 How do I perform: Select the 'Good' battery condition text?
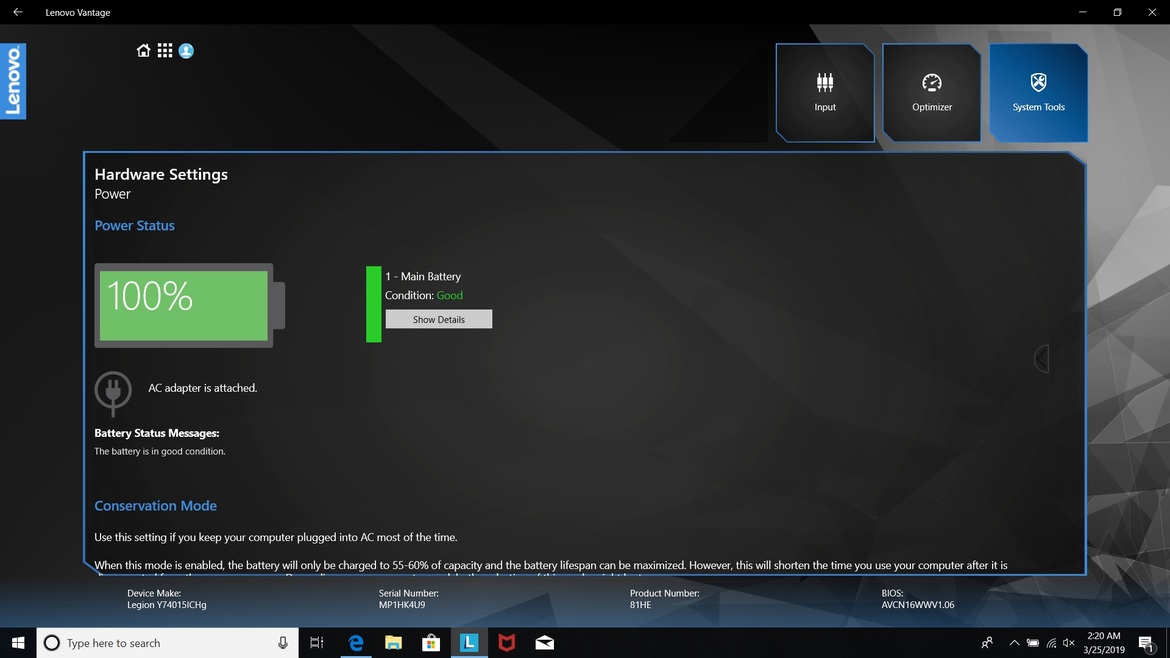click(x=449, y=295)
